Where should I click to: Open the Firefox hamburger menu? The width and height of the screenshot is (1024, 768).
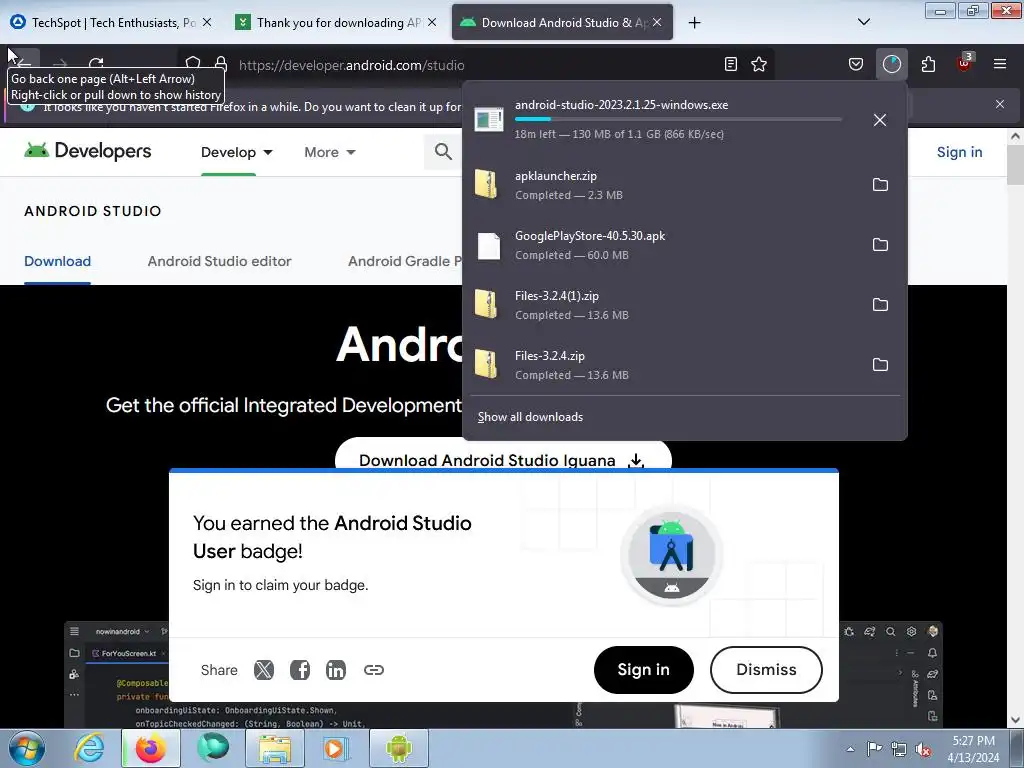[1000, 64]
